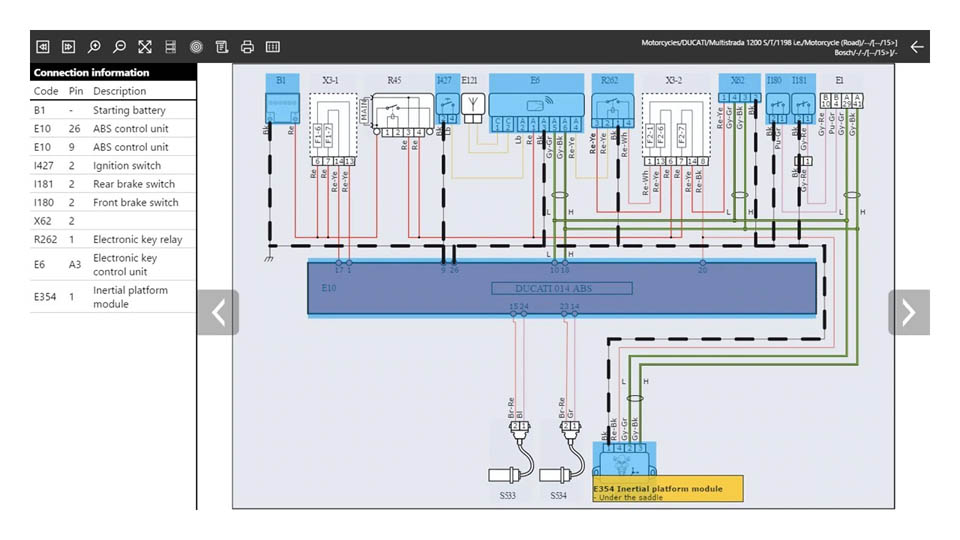
Task: Select the E10 pin 9 ABS control unit row
Action: [113, 147]
